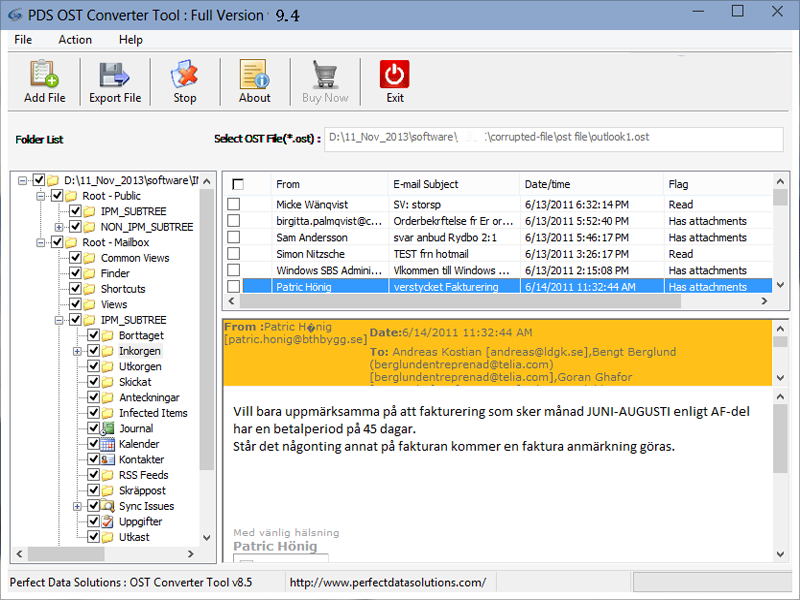Image resolution: width=800 pixels, height=600 pixels.
Task: Uncheck the Borttaget folder checkbox
Action: (x=93, y=336)
